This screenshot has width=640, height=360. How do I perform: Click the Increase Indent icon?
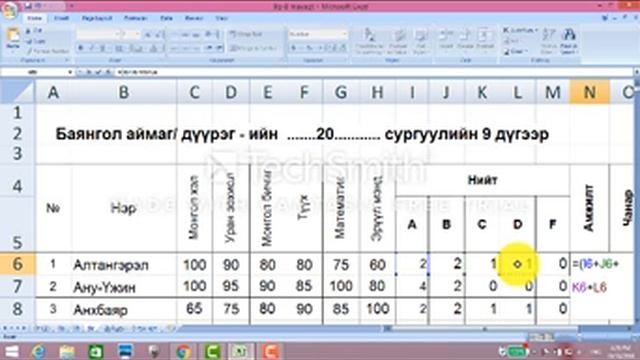(x=219, y=48)
